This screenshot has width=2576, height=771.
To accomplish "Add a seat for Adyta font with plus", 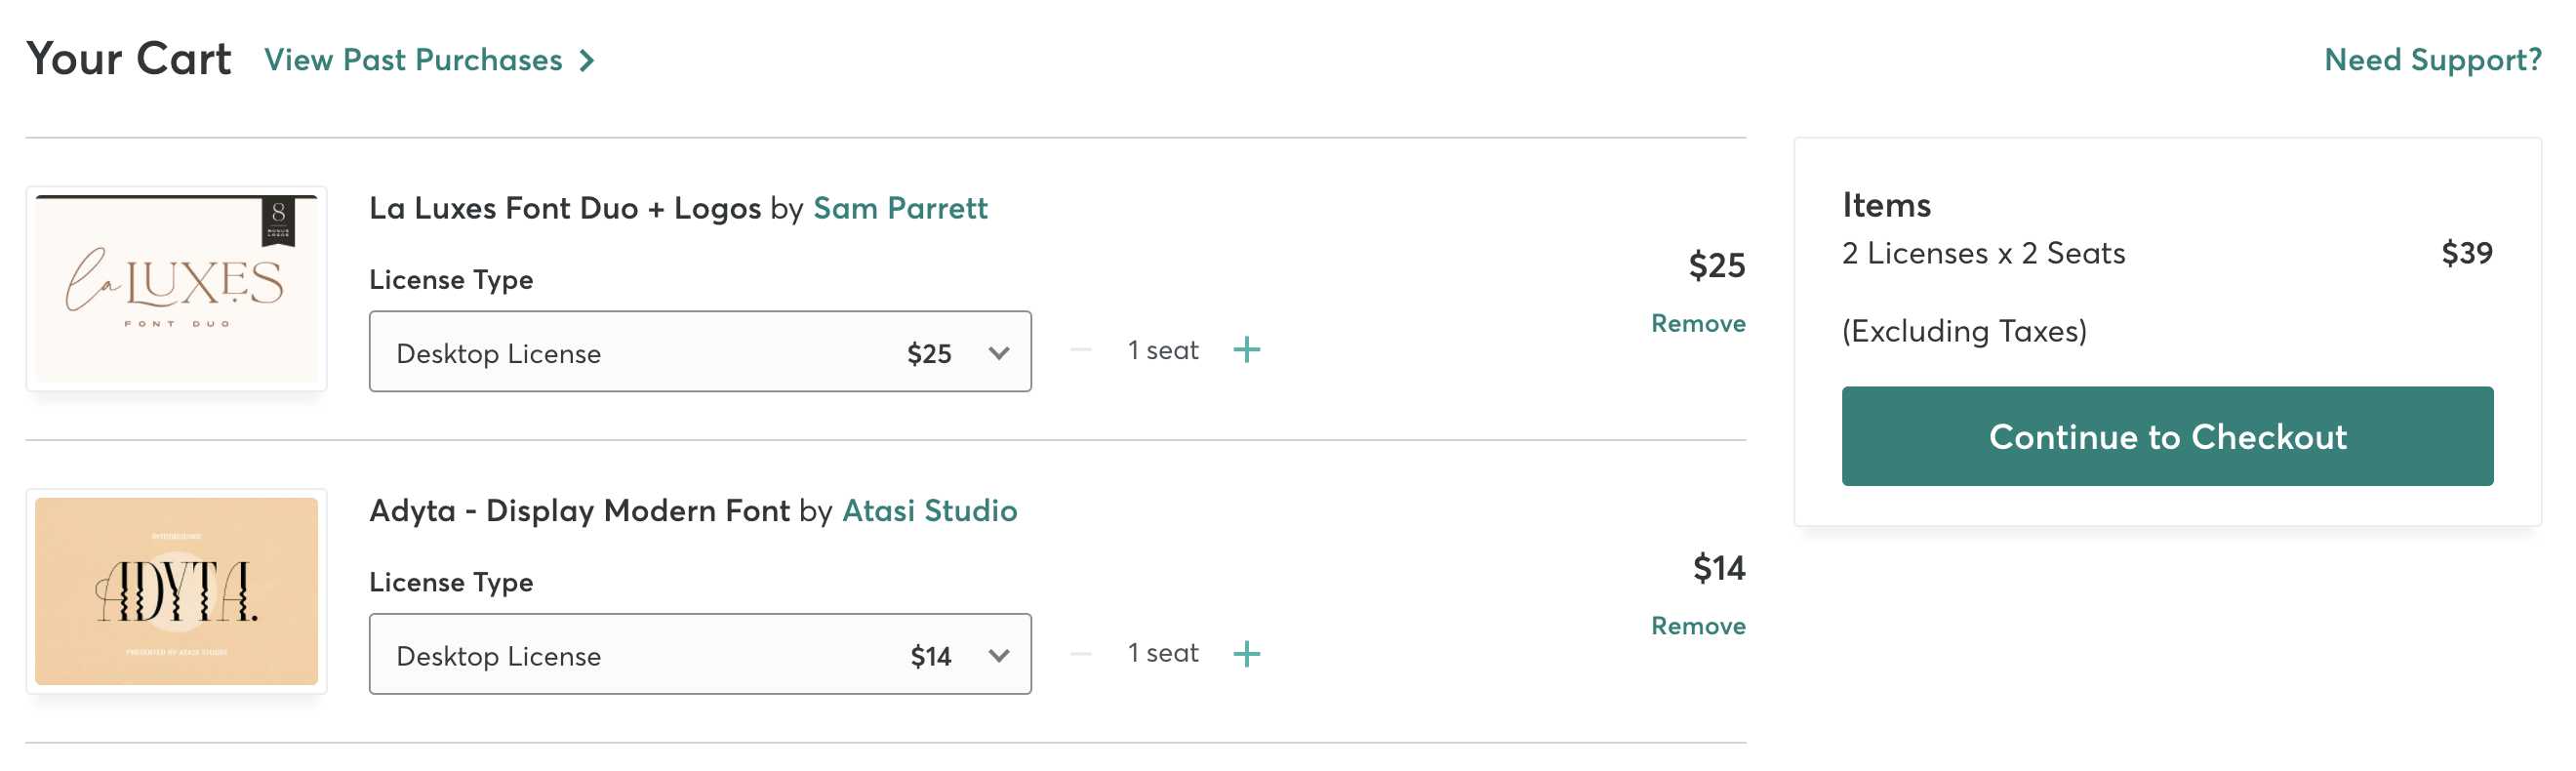I will pos(1246,654).
